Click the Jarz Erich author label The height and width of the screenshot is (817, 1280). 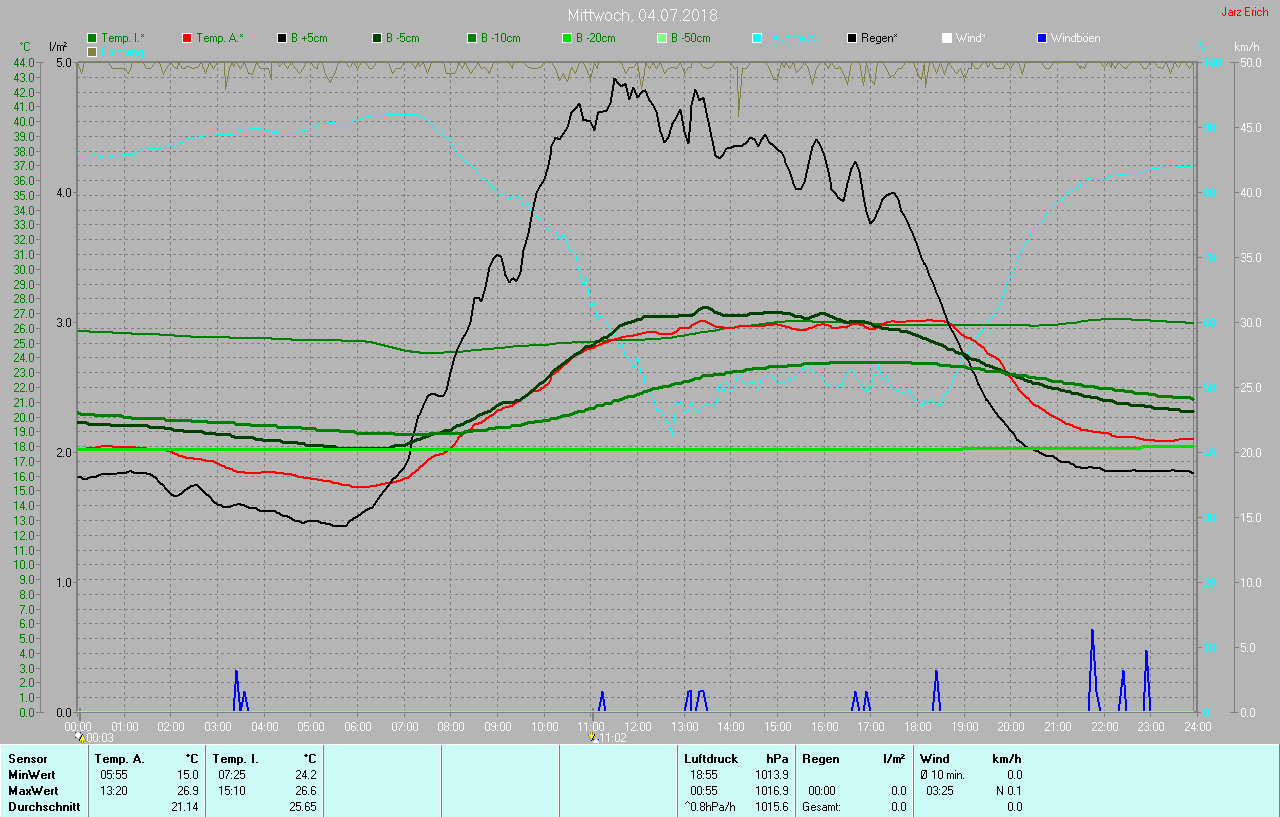[1247, 12]
